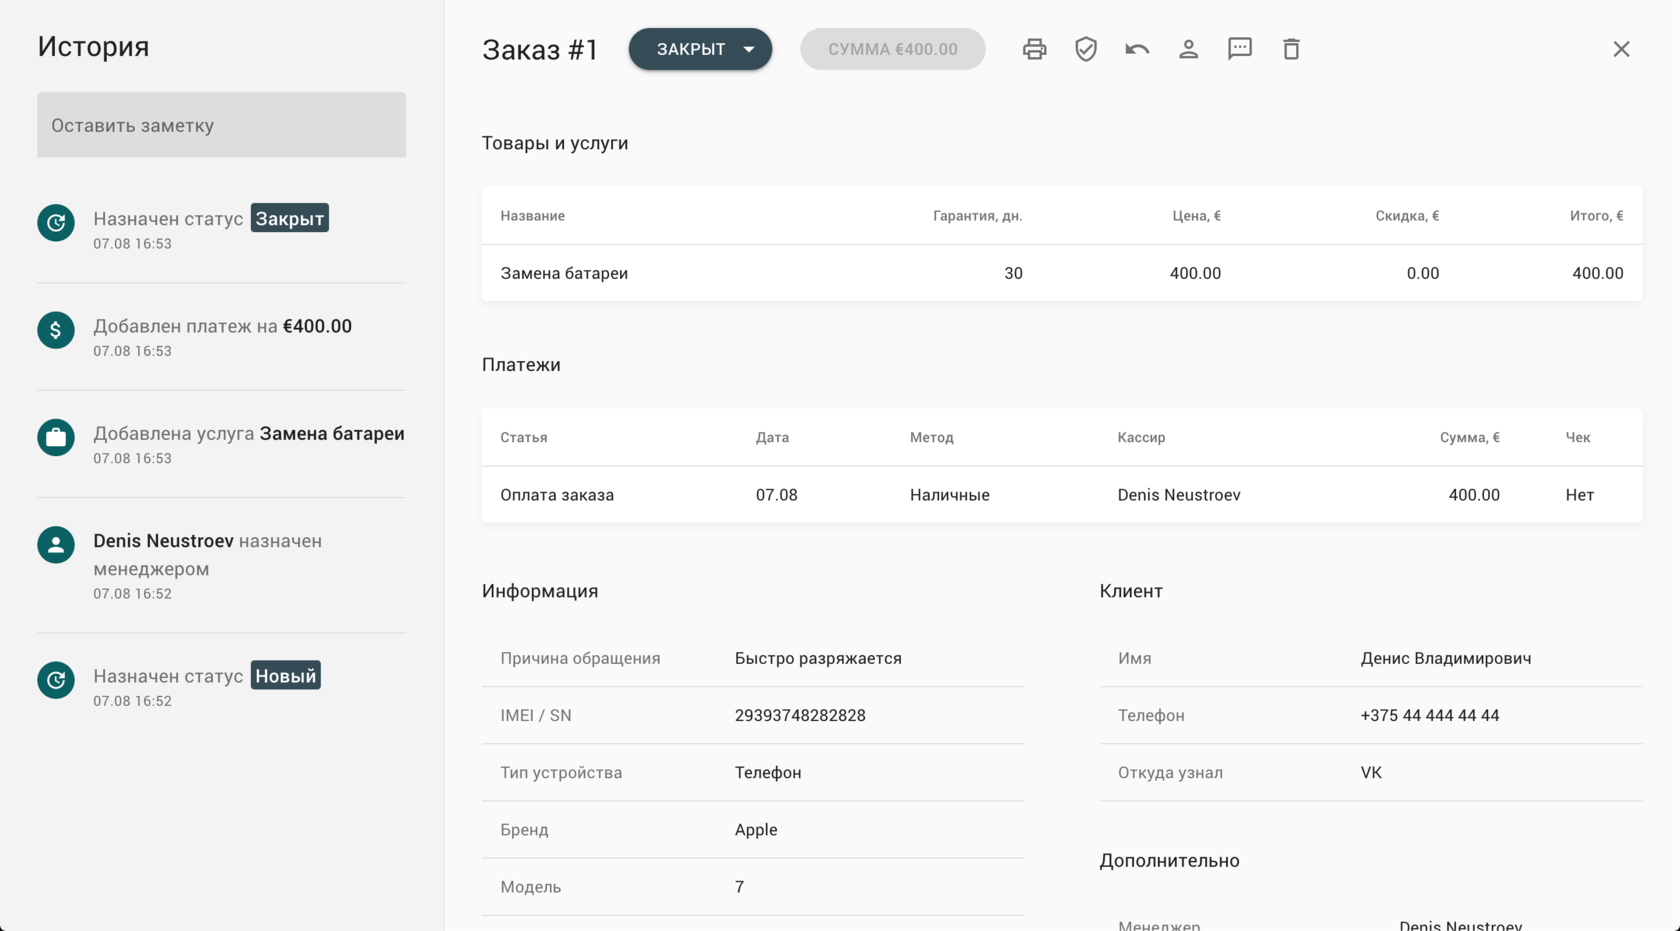The image size is (1680, 931).
Task: Click status icon next to Закрыт history entry
Action: click(56, 222)
